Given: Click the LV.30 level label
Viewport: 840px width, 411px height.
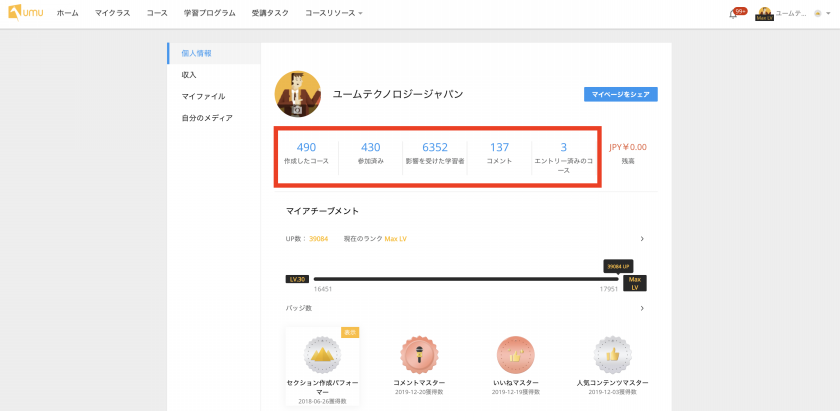Looking at the screenshot, I should coord(297,279).
